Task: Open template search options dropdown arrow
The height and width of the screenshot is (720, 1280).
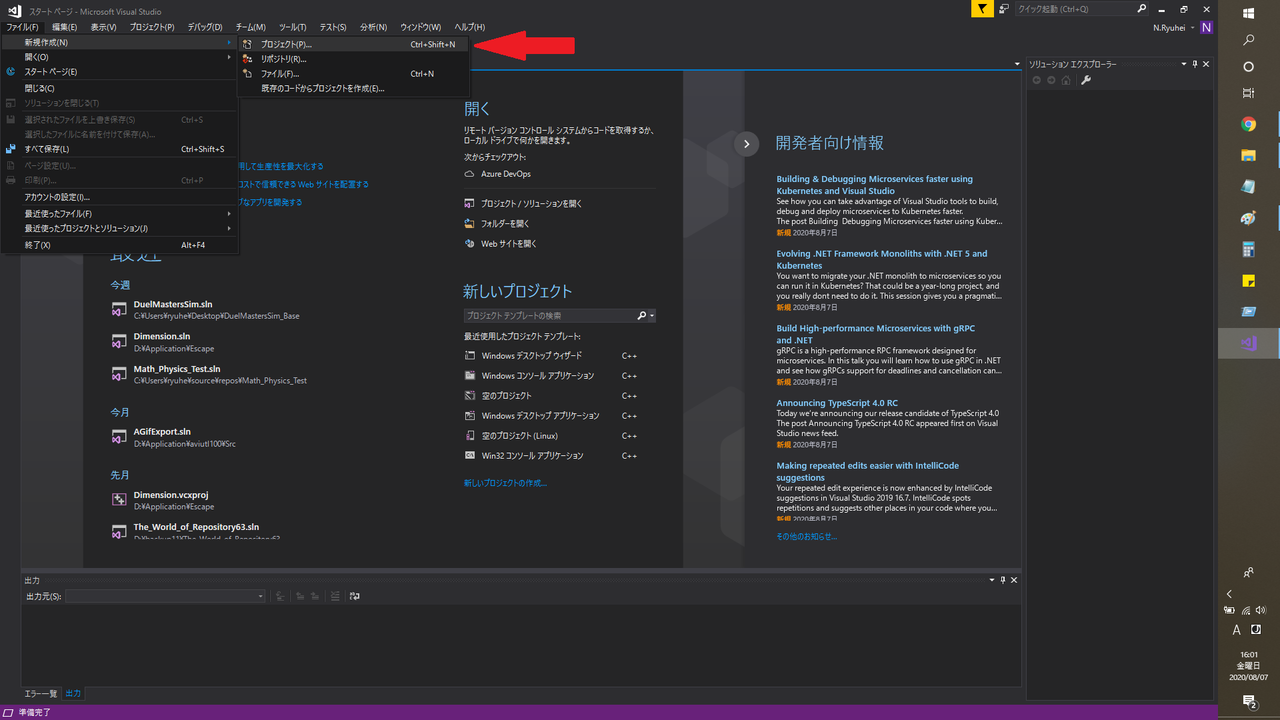Action: click(652, 316)
